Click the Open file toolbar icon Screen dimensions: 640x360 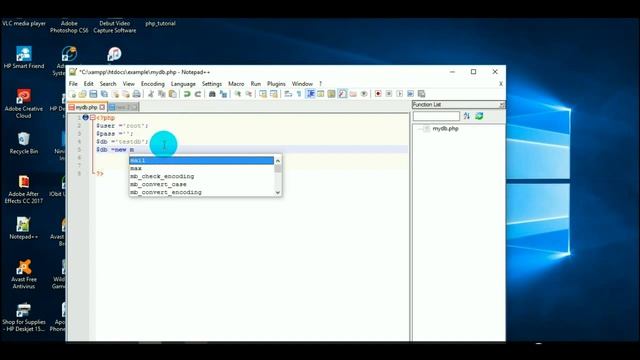83,94
